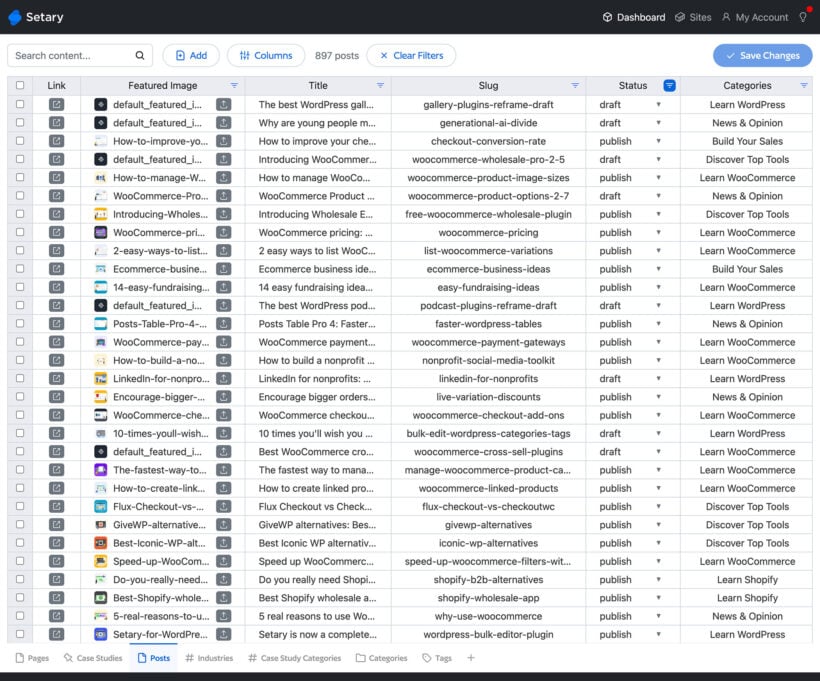Open My Account
Image resolution: width=820 pixels, height=681 pixels.
pyautogui.click(x=755, y=17)
